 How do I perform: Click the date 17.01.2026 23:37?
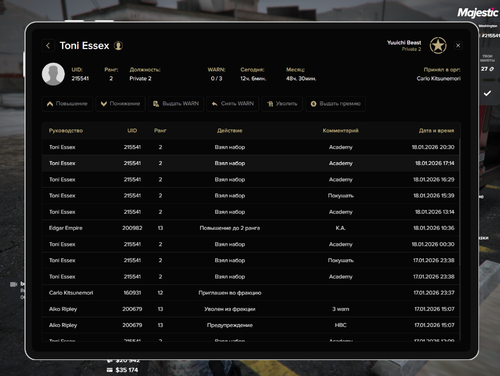pyautogui.click(x=434, y=293)
